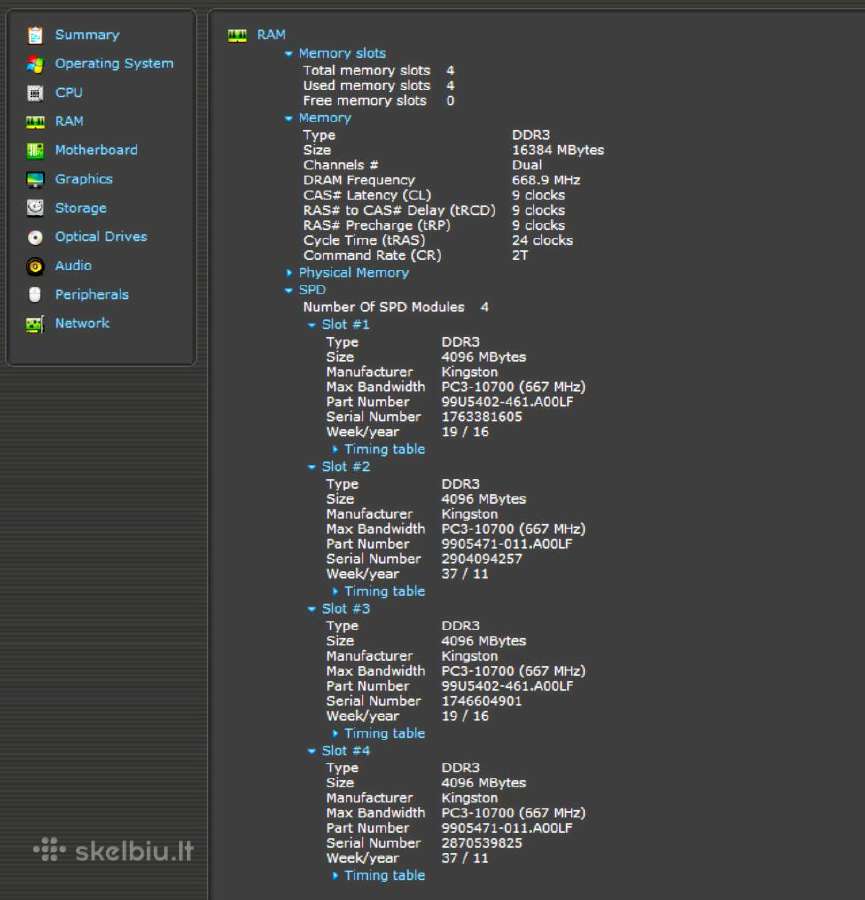Viewport: 865px width, 900px height.
Task: Collapse Slot #2 details
Action: point(311,467)
